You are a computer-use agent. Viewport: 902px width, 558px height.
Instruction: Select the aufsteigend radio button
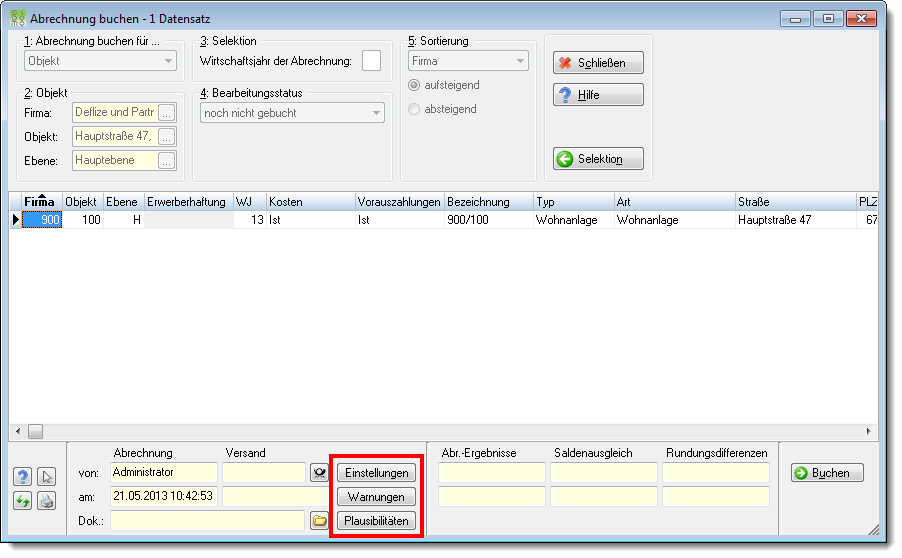tap(414, 85)
